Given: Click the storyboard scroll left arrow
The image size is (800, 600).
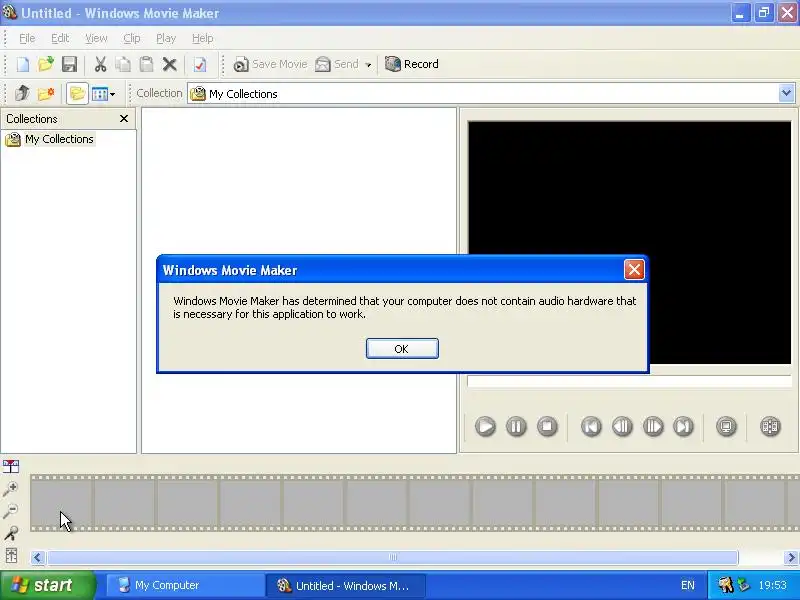Looking at the screenshot, I should pos(37,557).
